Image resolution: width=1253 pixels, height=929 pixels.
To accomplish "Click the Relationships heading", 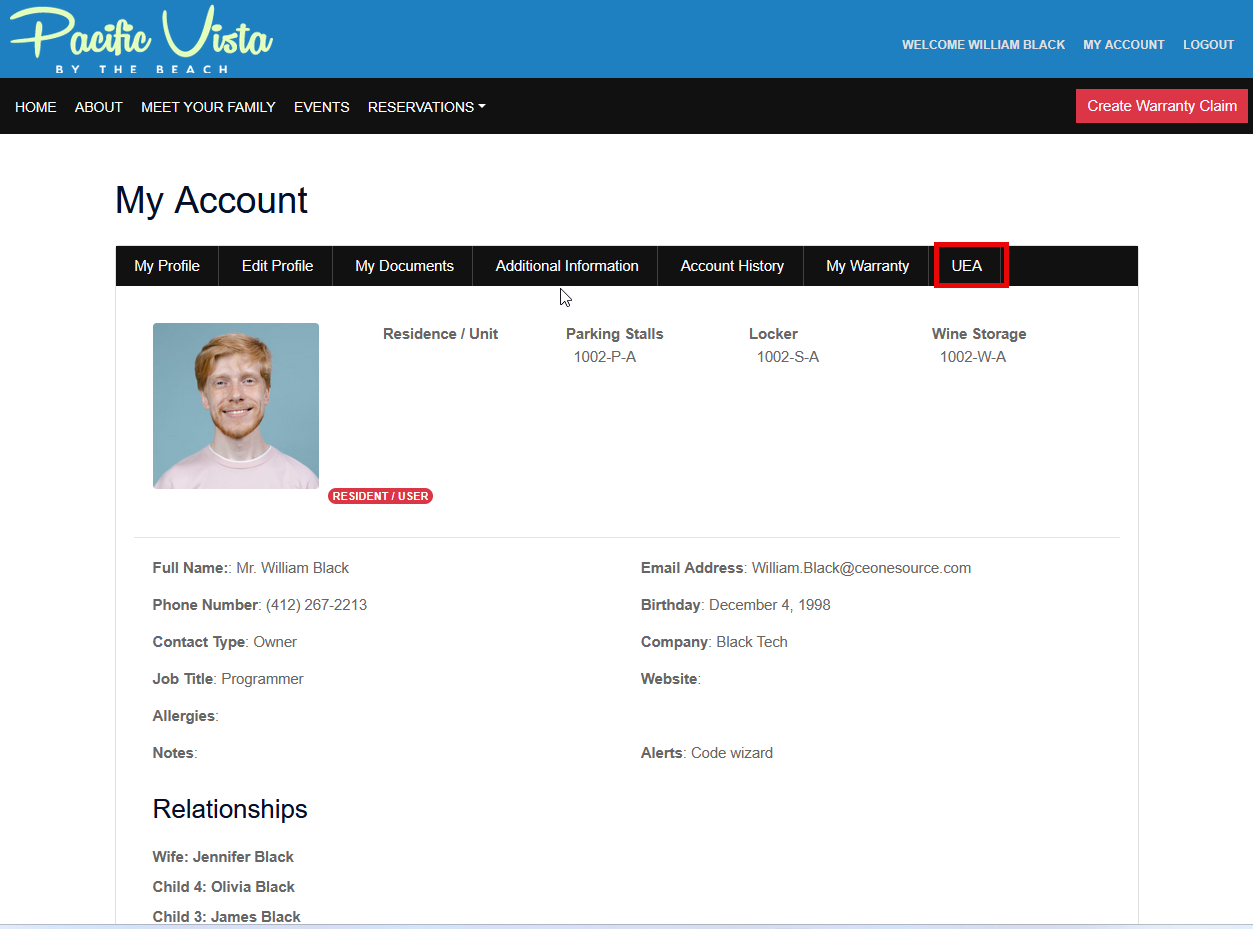I will (x=230, y=809).
